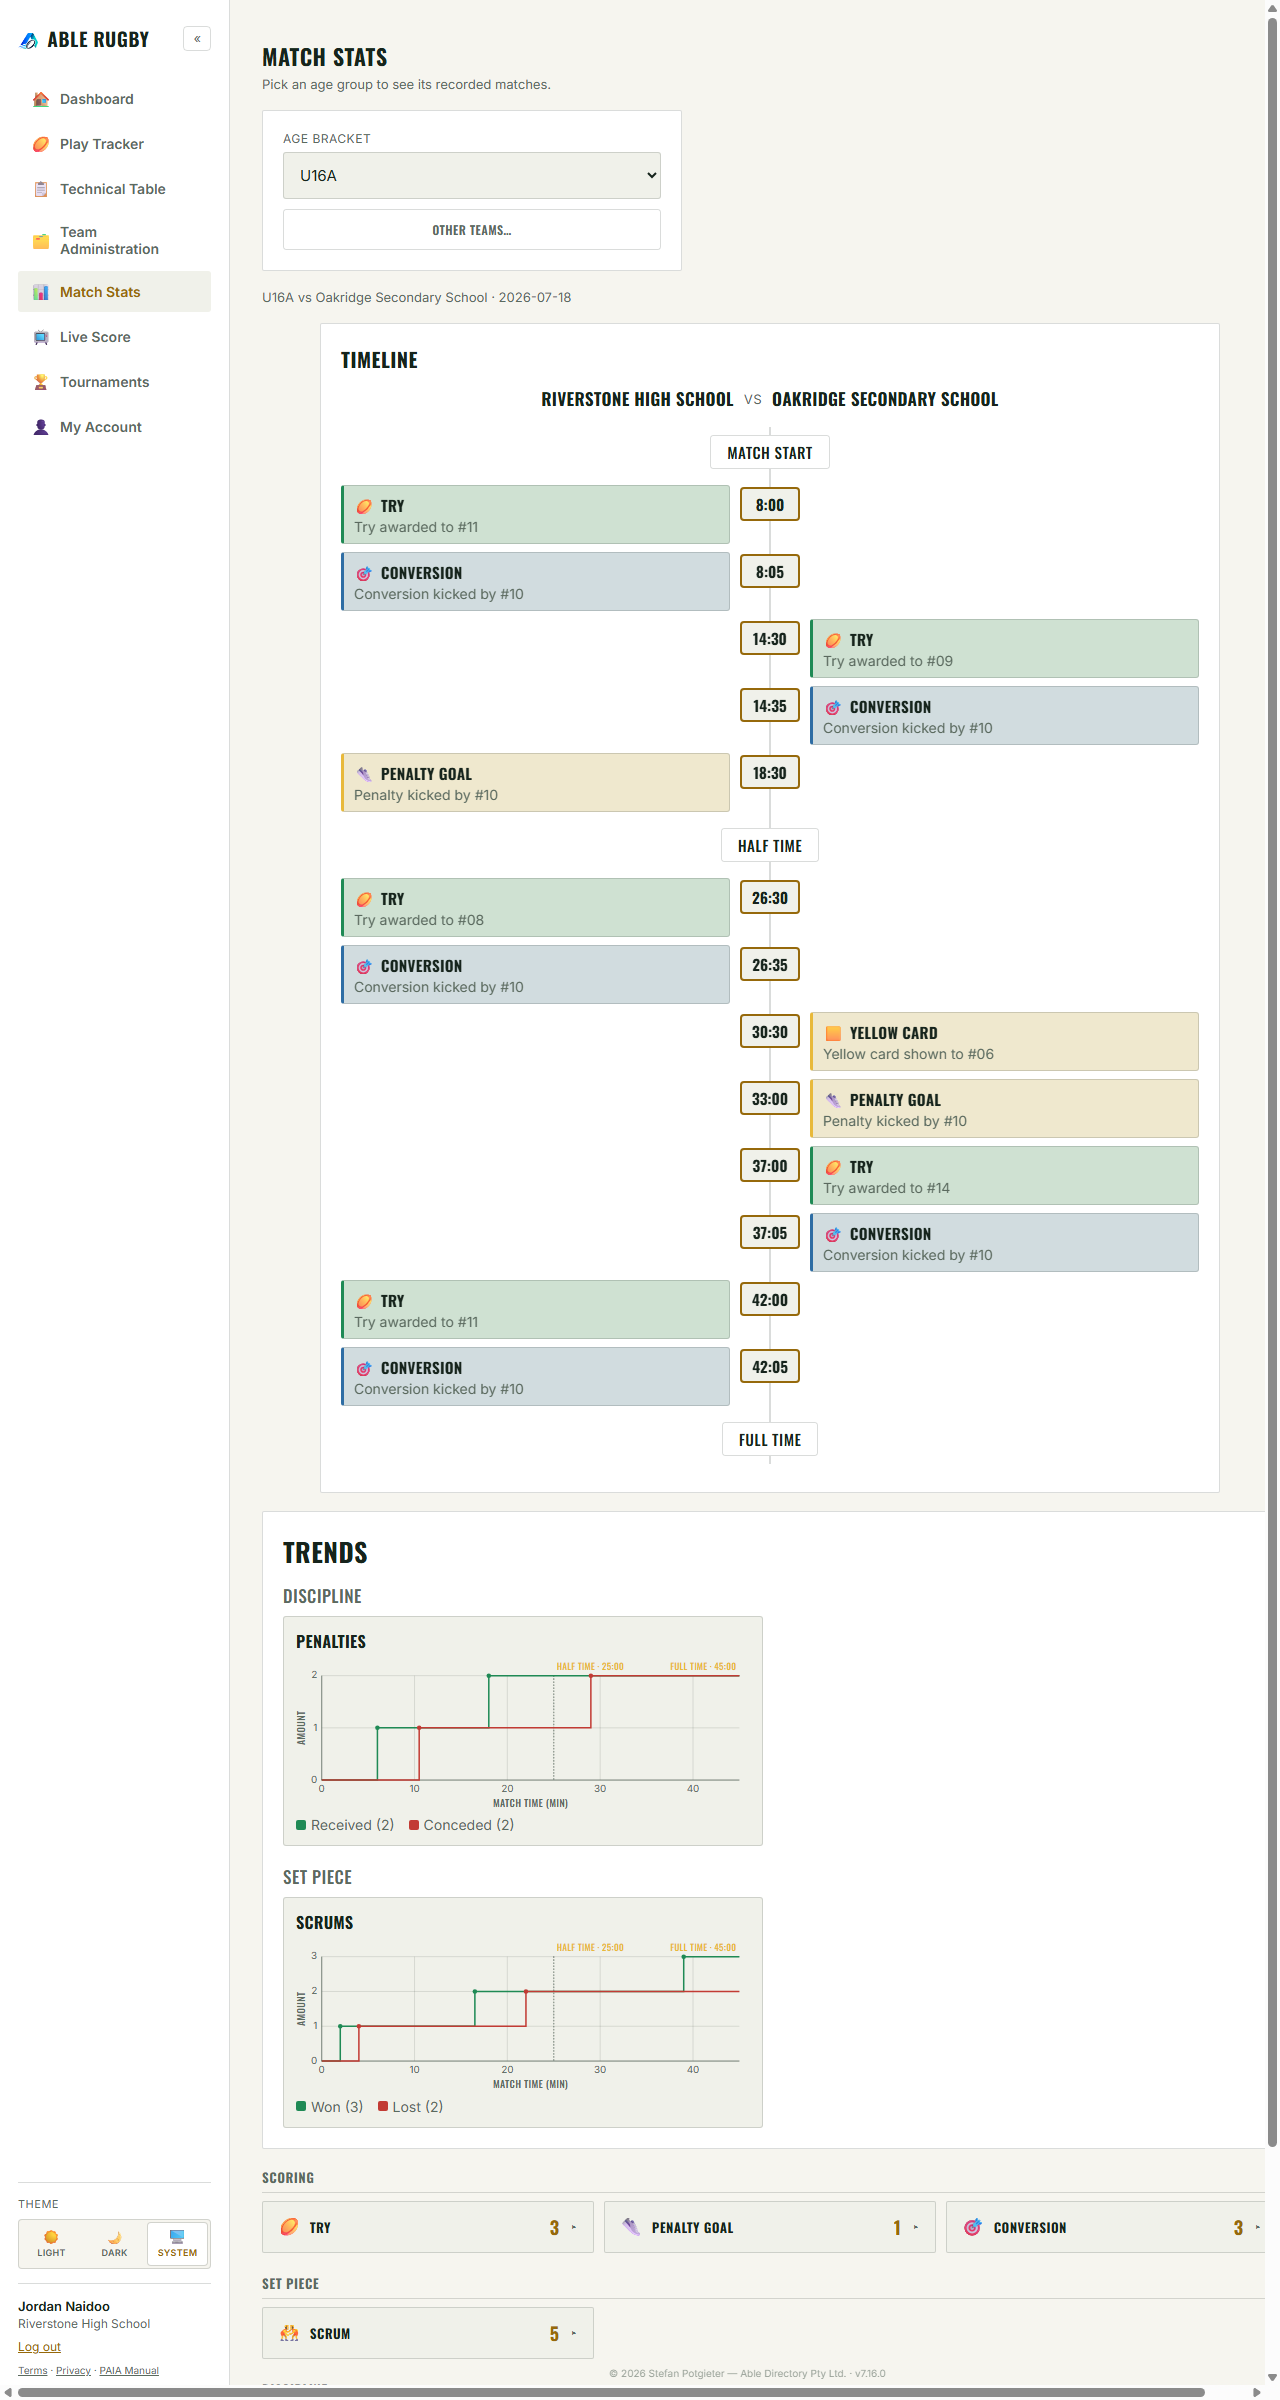The height and width of the screenshot is (2400, 1280).
Task: Click the Live Score screen icon
Action: tap(41, 337)
